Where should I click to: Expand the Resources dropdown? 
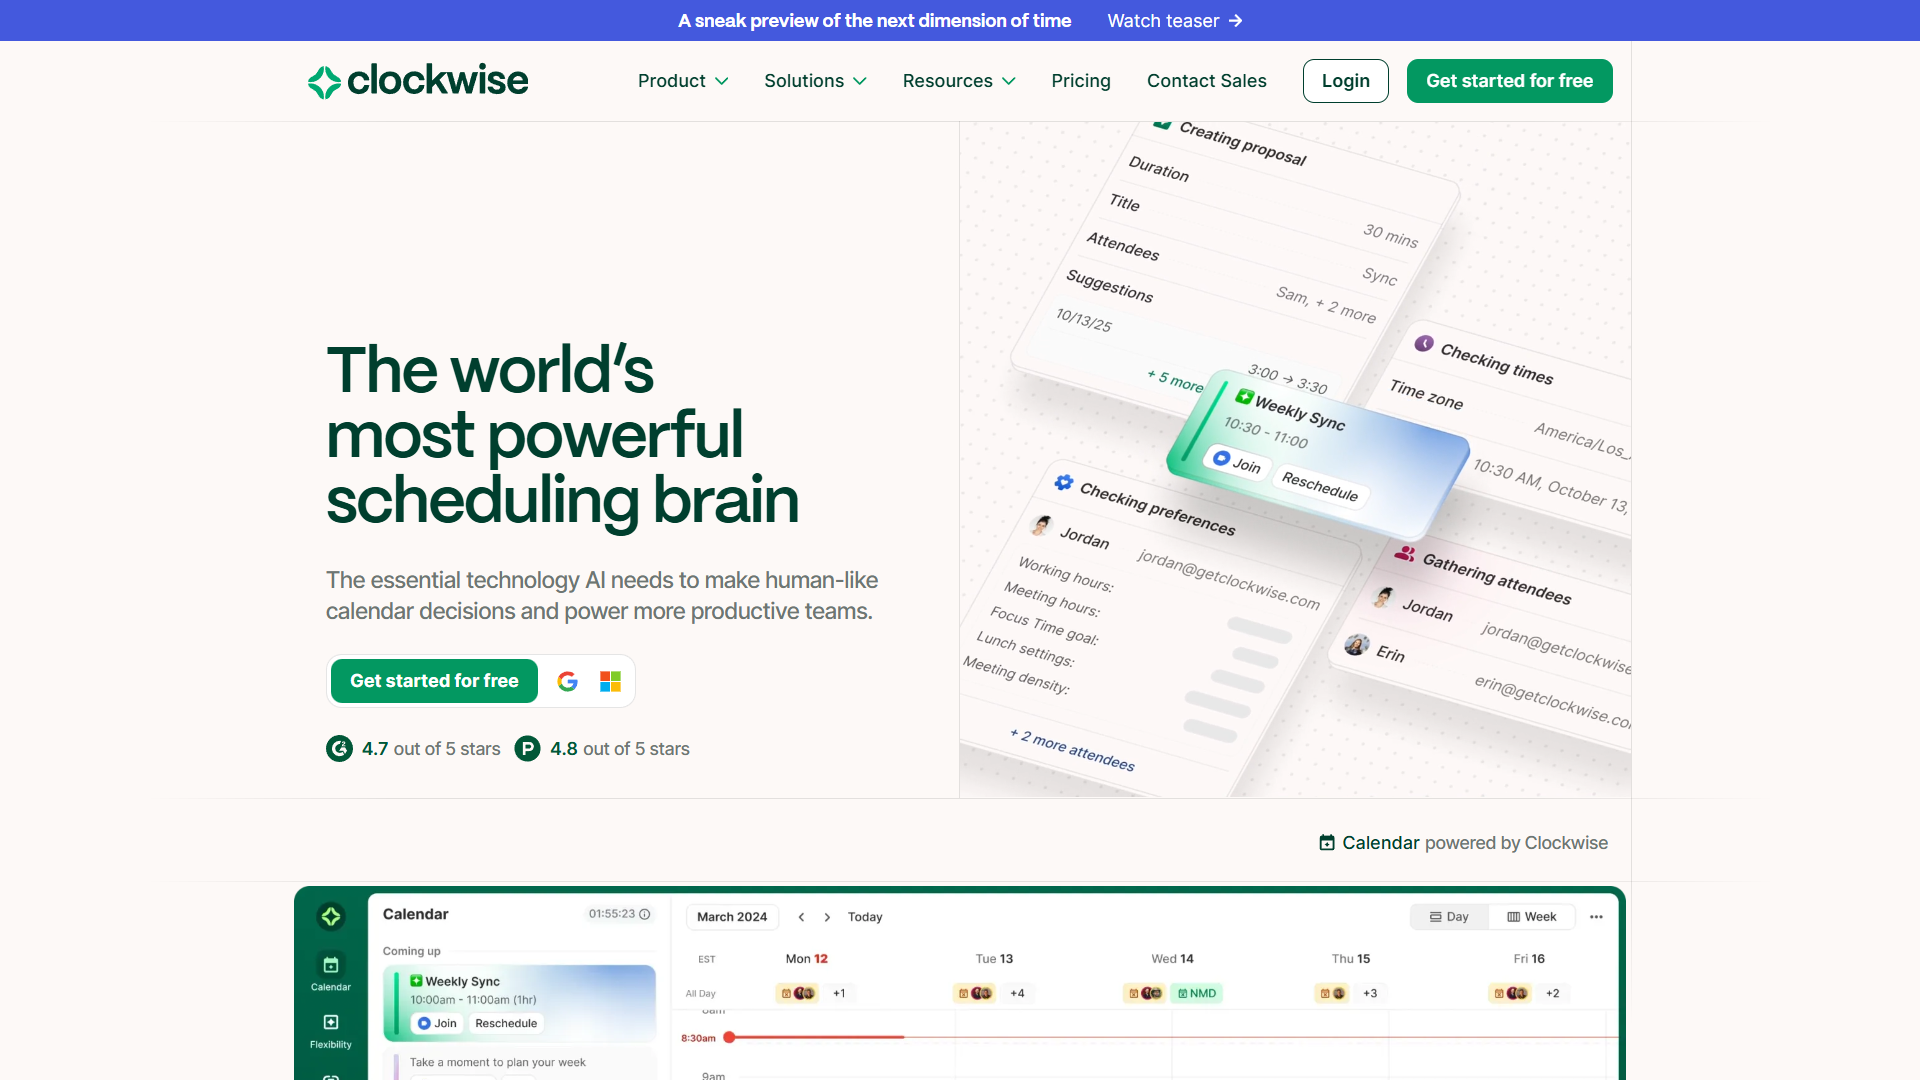[958, 81]
